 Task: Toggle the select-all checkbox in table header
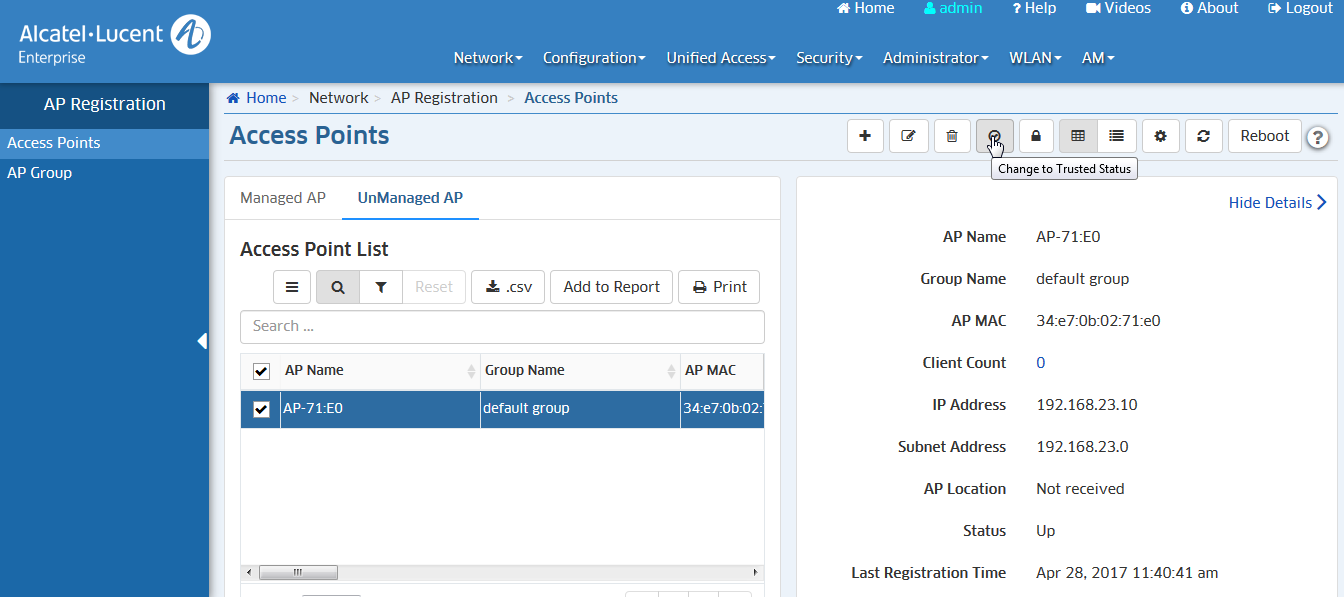tap(261, 371)
